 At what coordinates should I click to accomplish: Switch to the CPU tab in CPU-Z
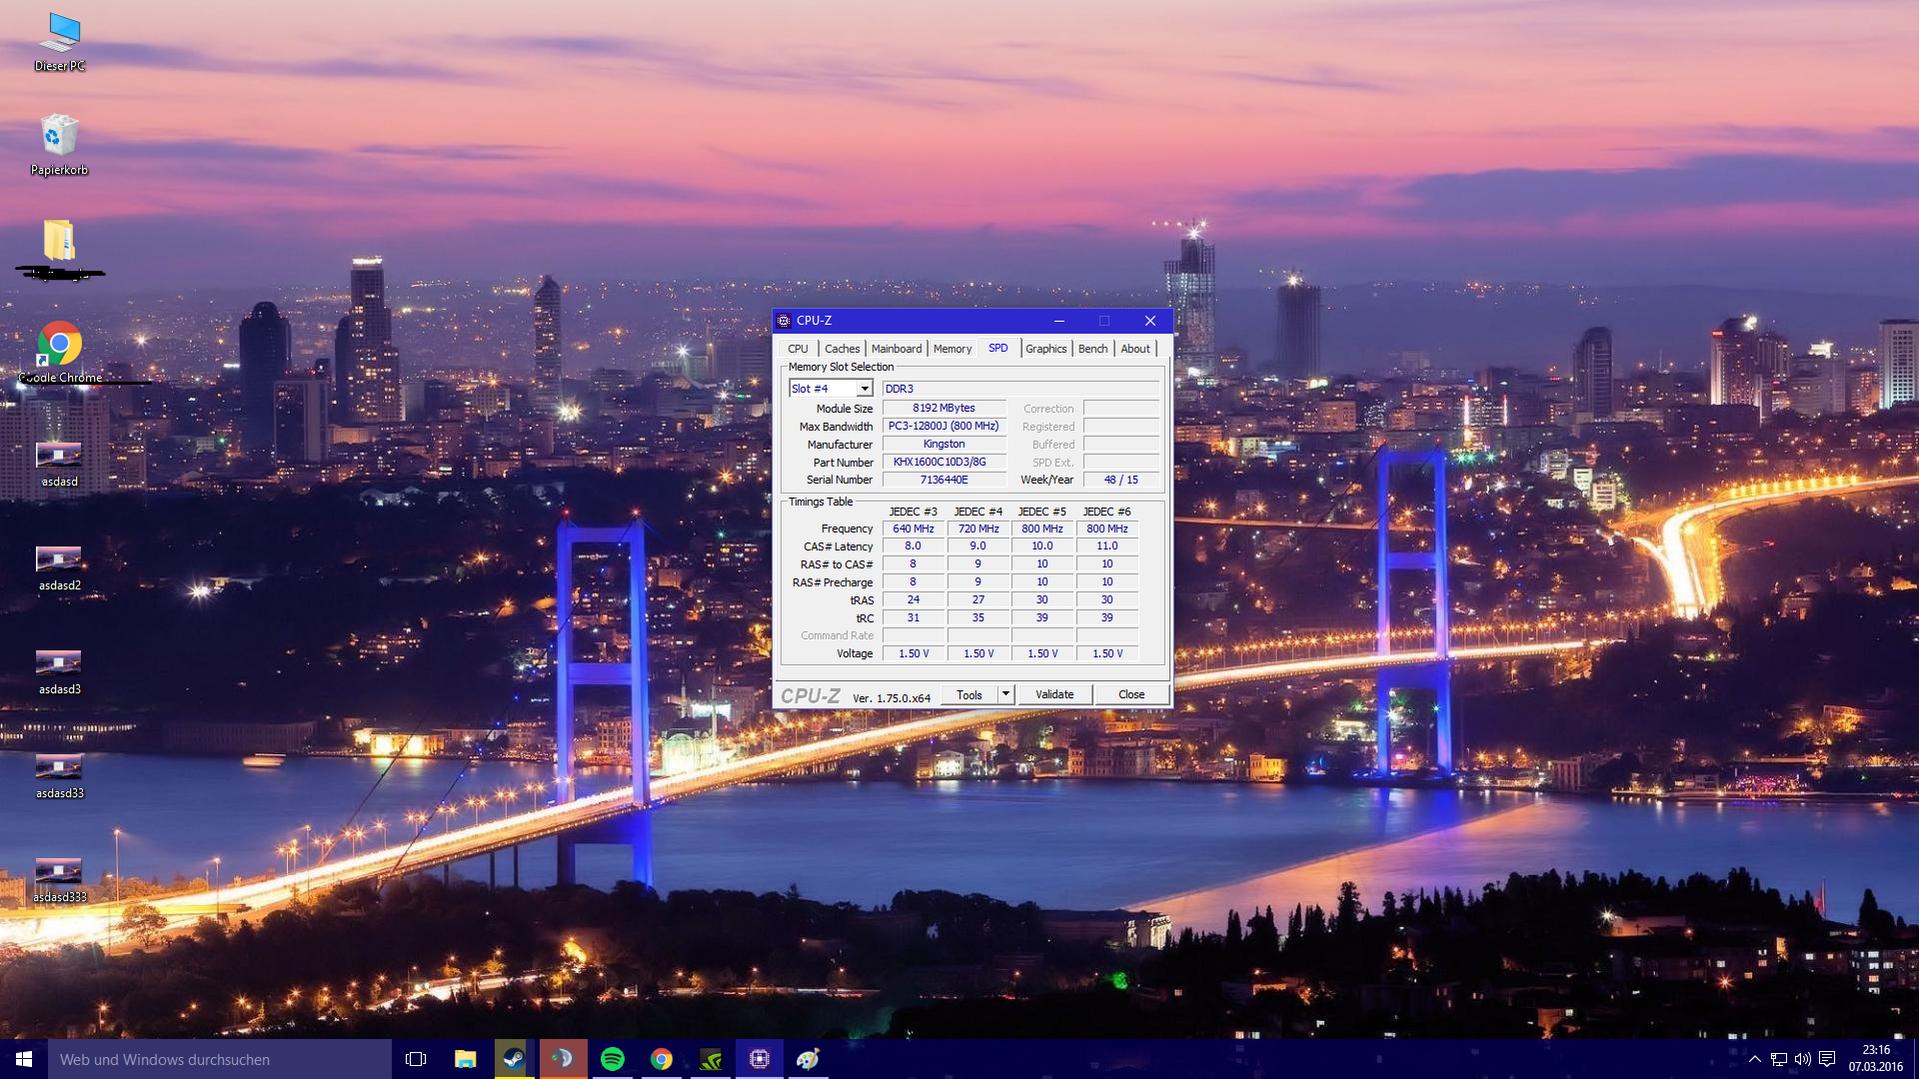tap(797, 349)
